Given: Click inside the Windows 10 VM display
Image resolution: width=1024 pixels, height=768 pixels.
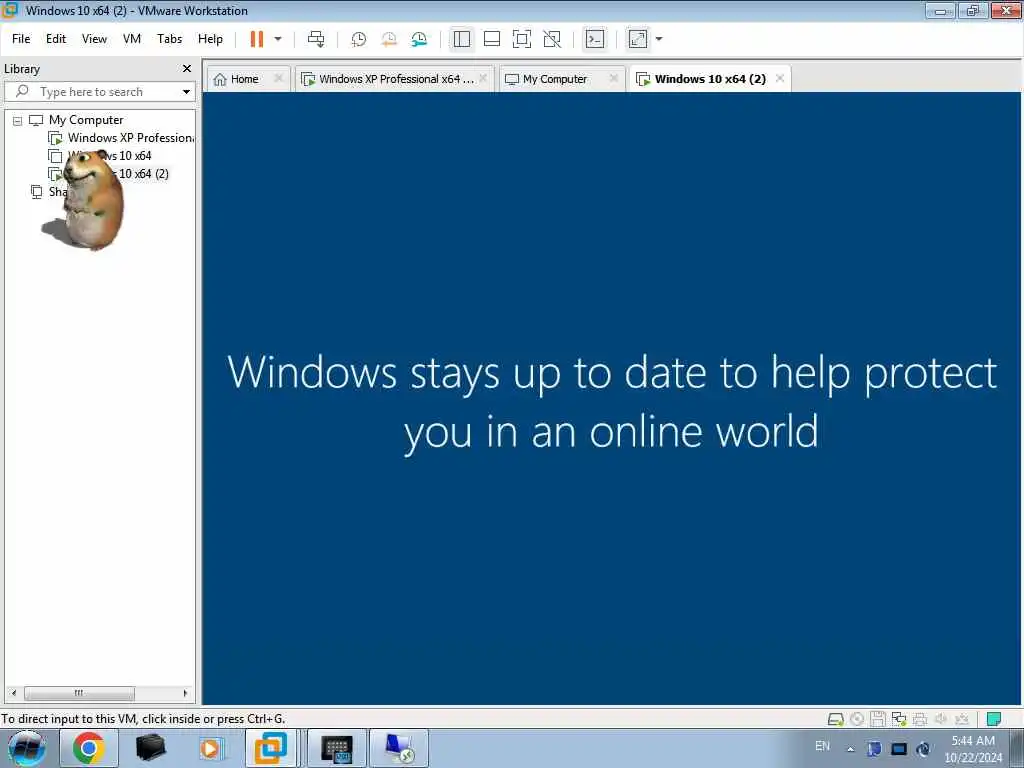Looking at the screenshot, I should point(611,398).
